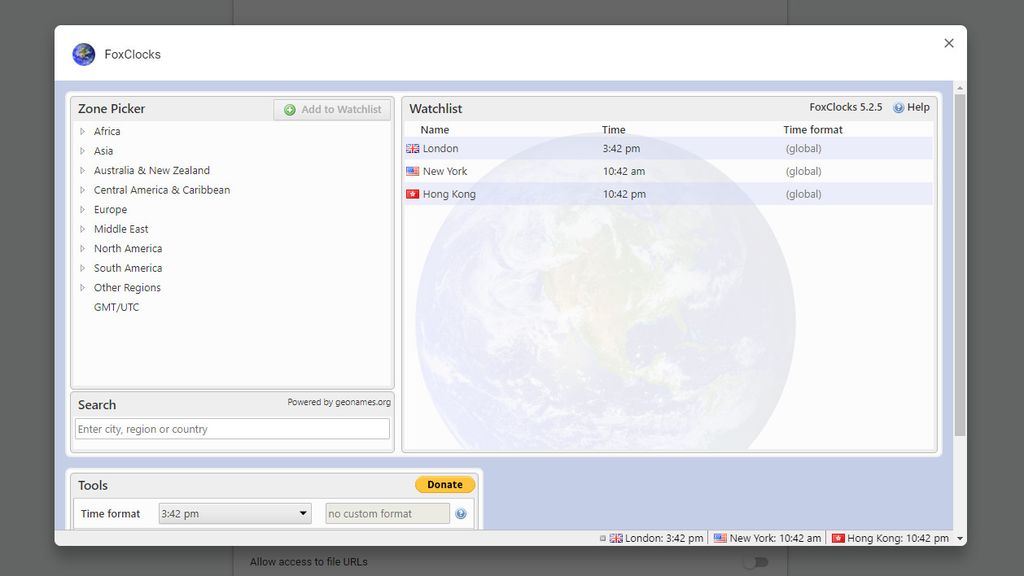
Task: Click the Hong Kong flag on the status bar
Action: point(837,538)
